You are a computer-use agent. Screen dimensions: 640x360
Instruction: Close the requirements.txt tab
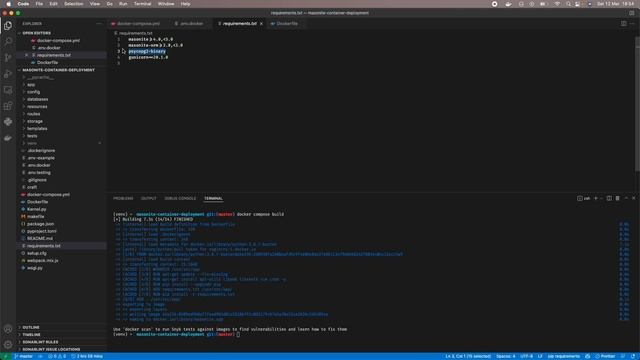(x=261, y=24)
